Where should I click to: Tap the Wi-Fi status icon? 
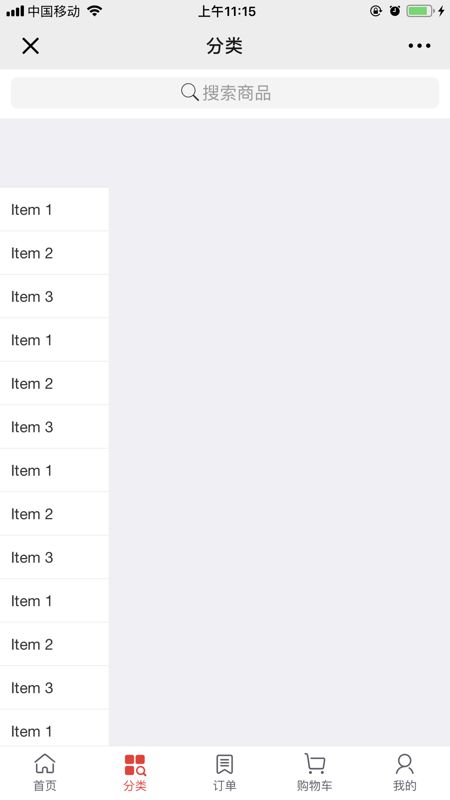click(x=94, y=11)
